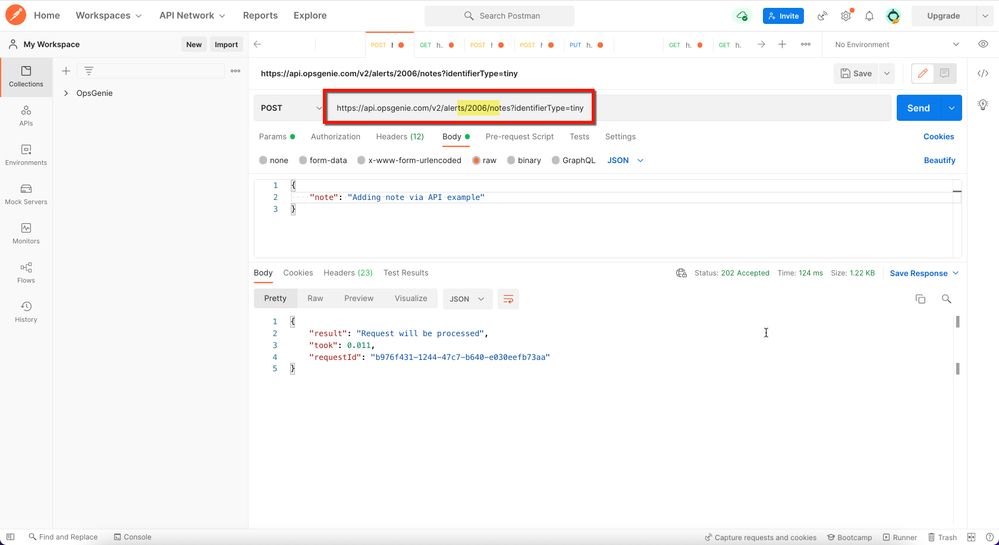Open the response JSON format dropdown

click(x=467, y=299)
